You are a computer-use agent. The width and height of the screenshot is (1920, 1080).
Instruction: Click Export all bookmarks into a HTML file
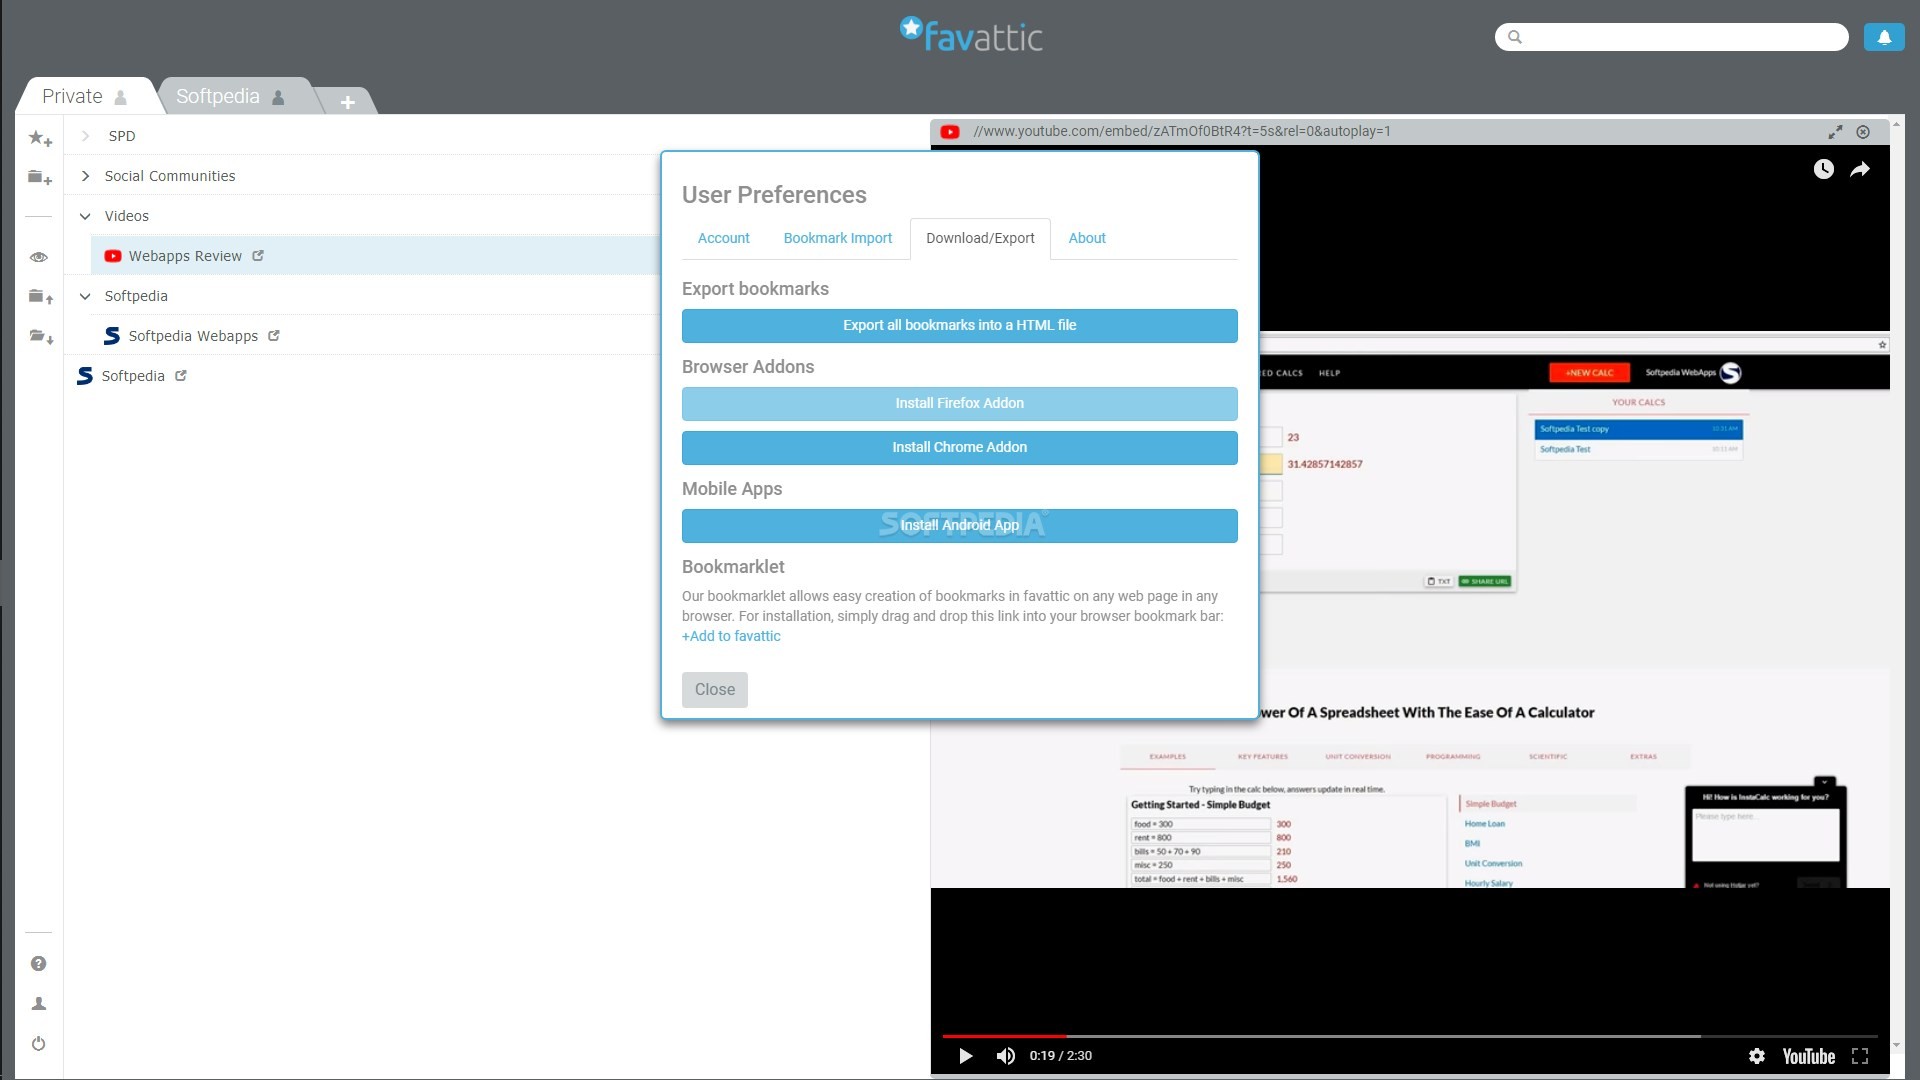960,325
